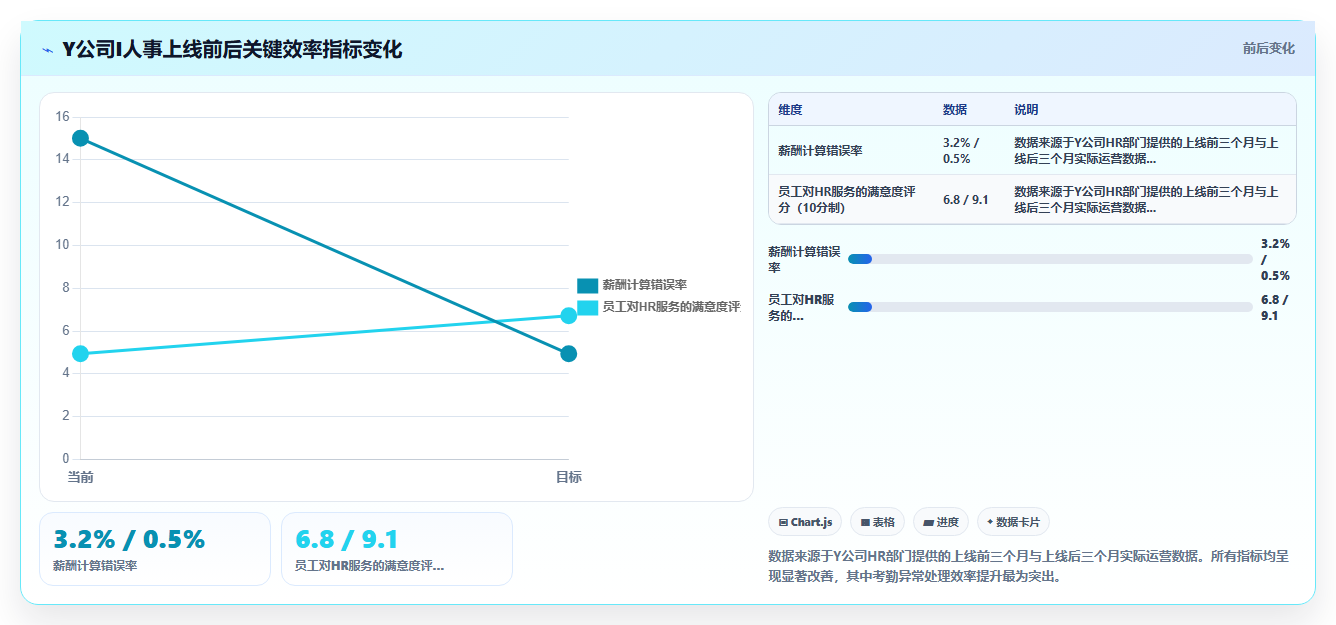Click the description cell in the 员工对HR服务 row
Image resolution: width=1336 pixels, height=625 pixels.
[1150, 200]
